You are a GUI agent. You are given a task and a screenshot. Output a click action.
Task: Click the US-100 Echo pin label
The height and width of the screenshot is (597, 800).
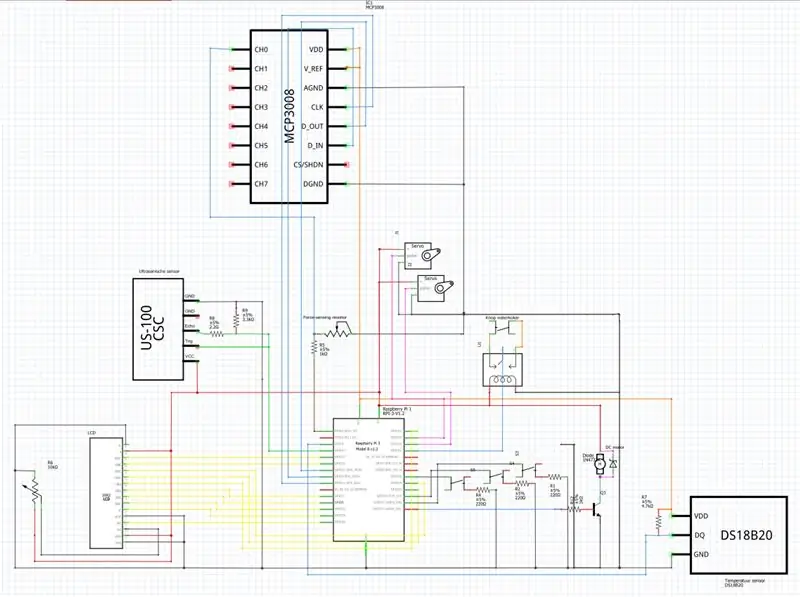[x=189, y=326]
